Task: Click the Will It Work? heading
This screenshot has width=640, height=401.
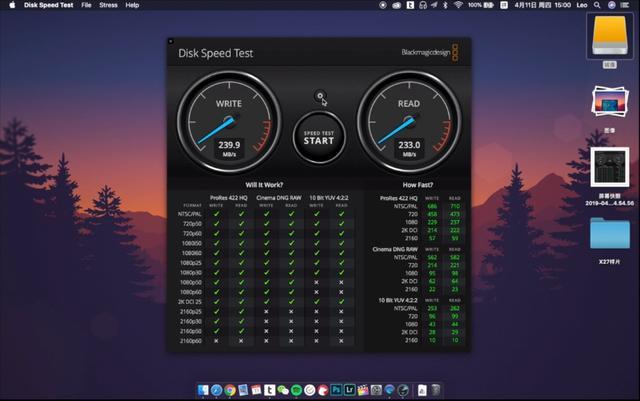Action: pyautogui.click(x=264, y=185)
